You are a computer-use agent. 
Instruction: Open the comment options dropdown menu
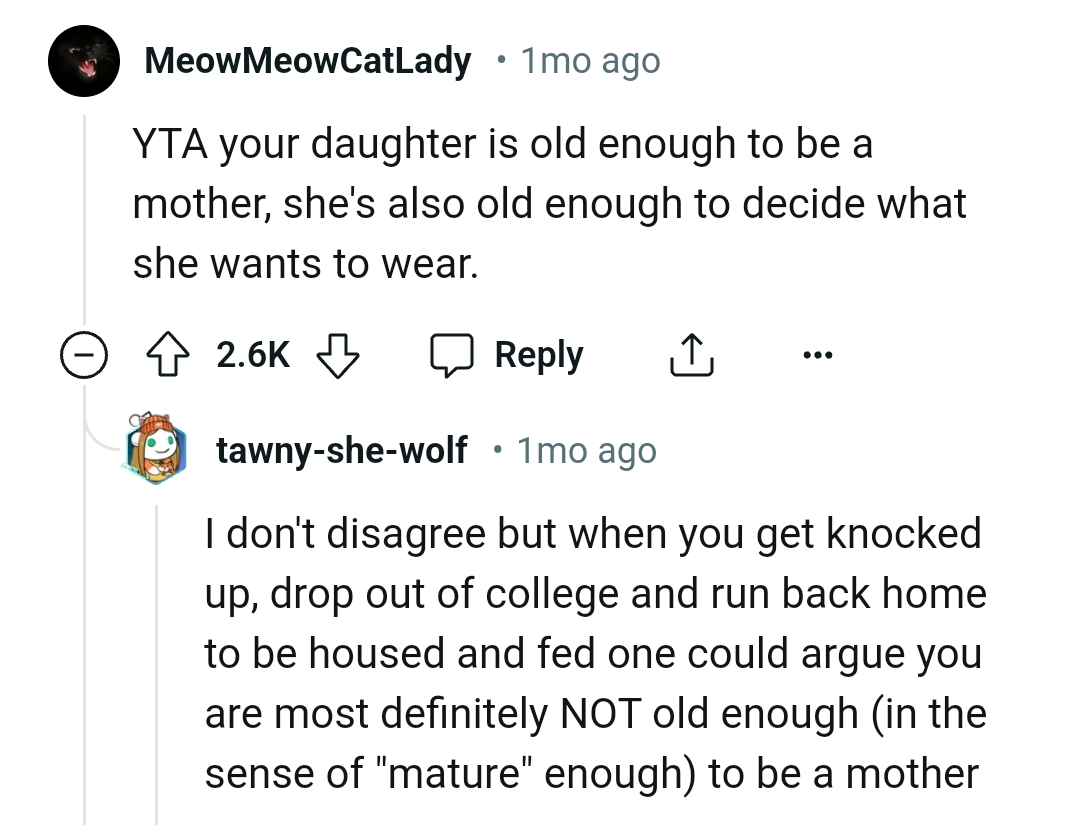[x=819, y=353]
